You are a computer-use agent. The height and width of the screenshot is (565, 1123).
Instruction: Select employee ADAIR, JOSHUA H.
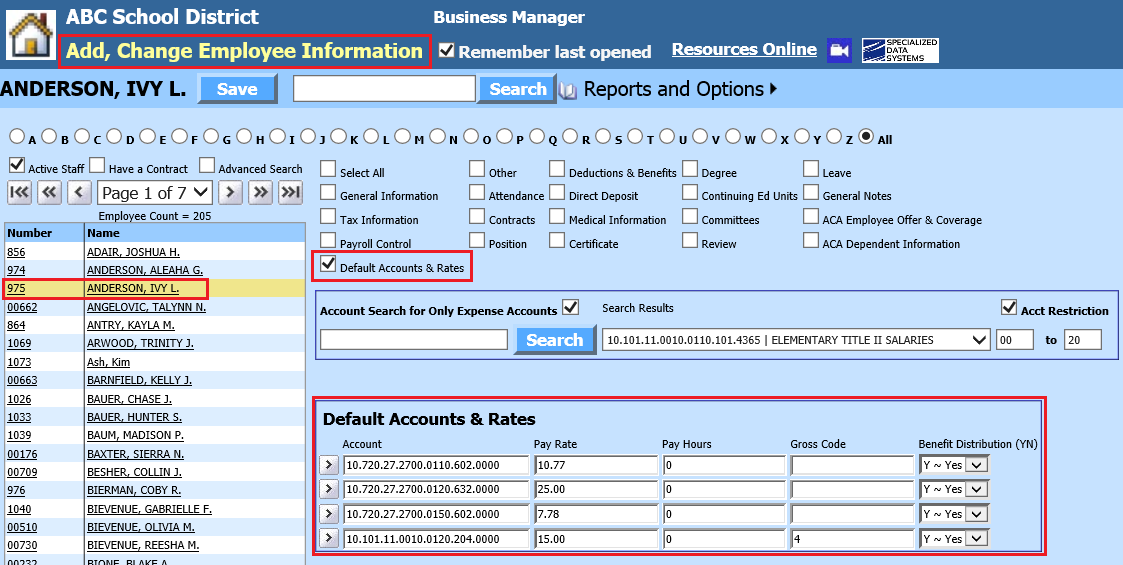coord(133,252)
